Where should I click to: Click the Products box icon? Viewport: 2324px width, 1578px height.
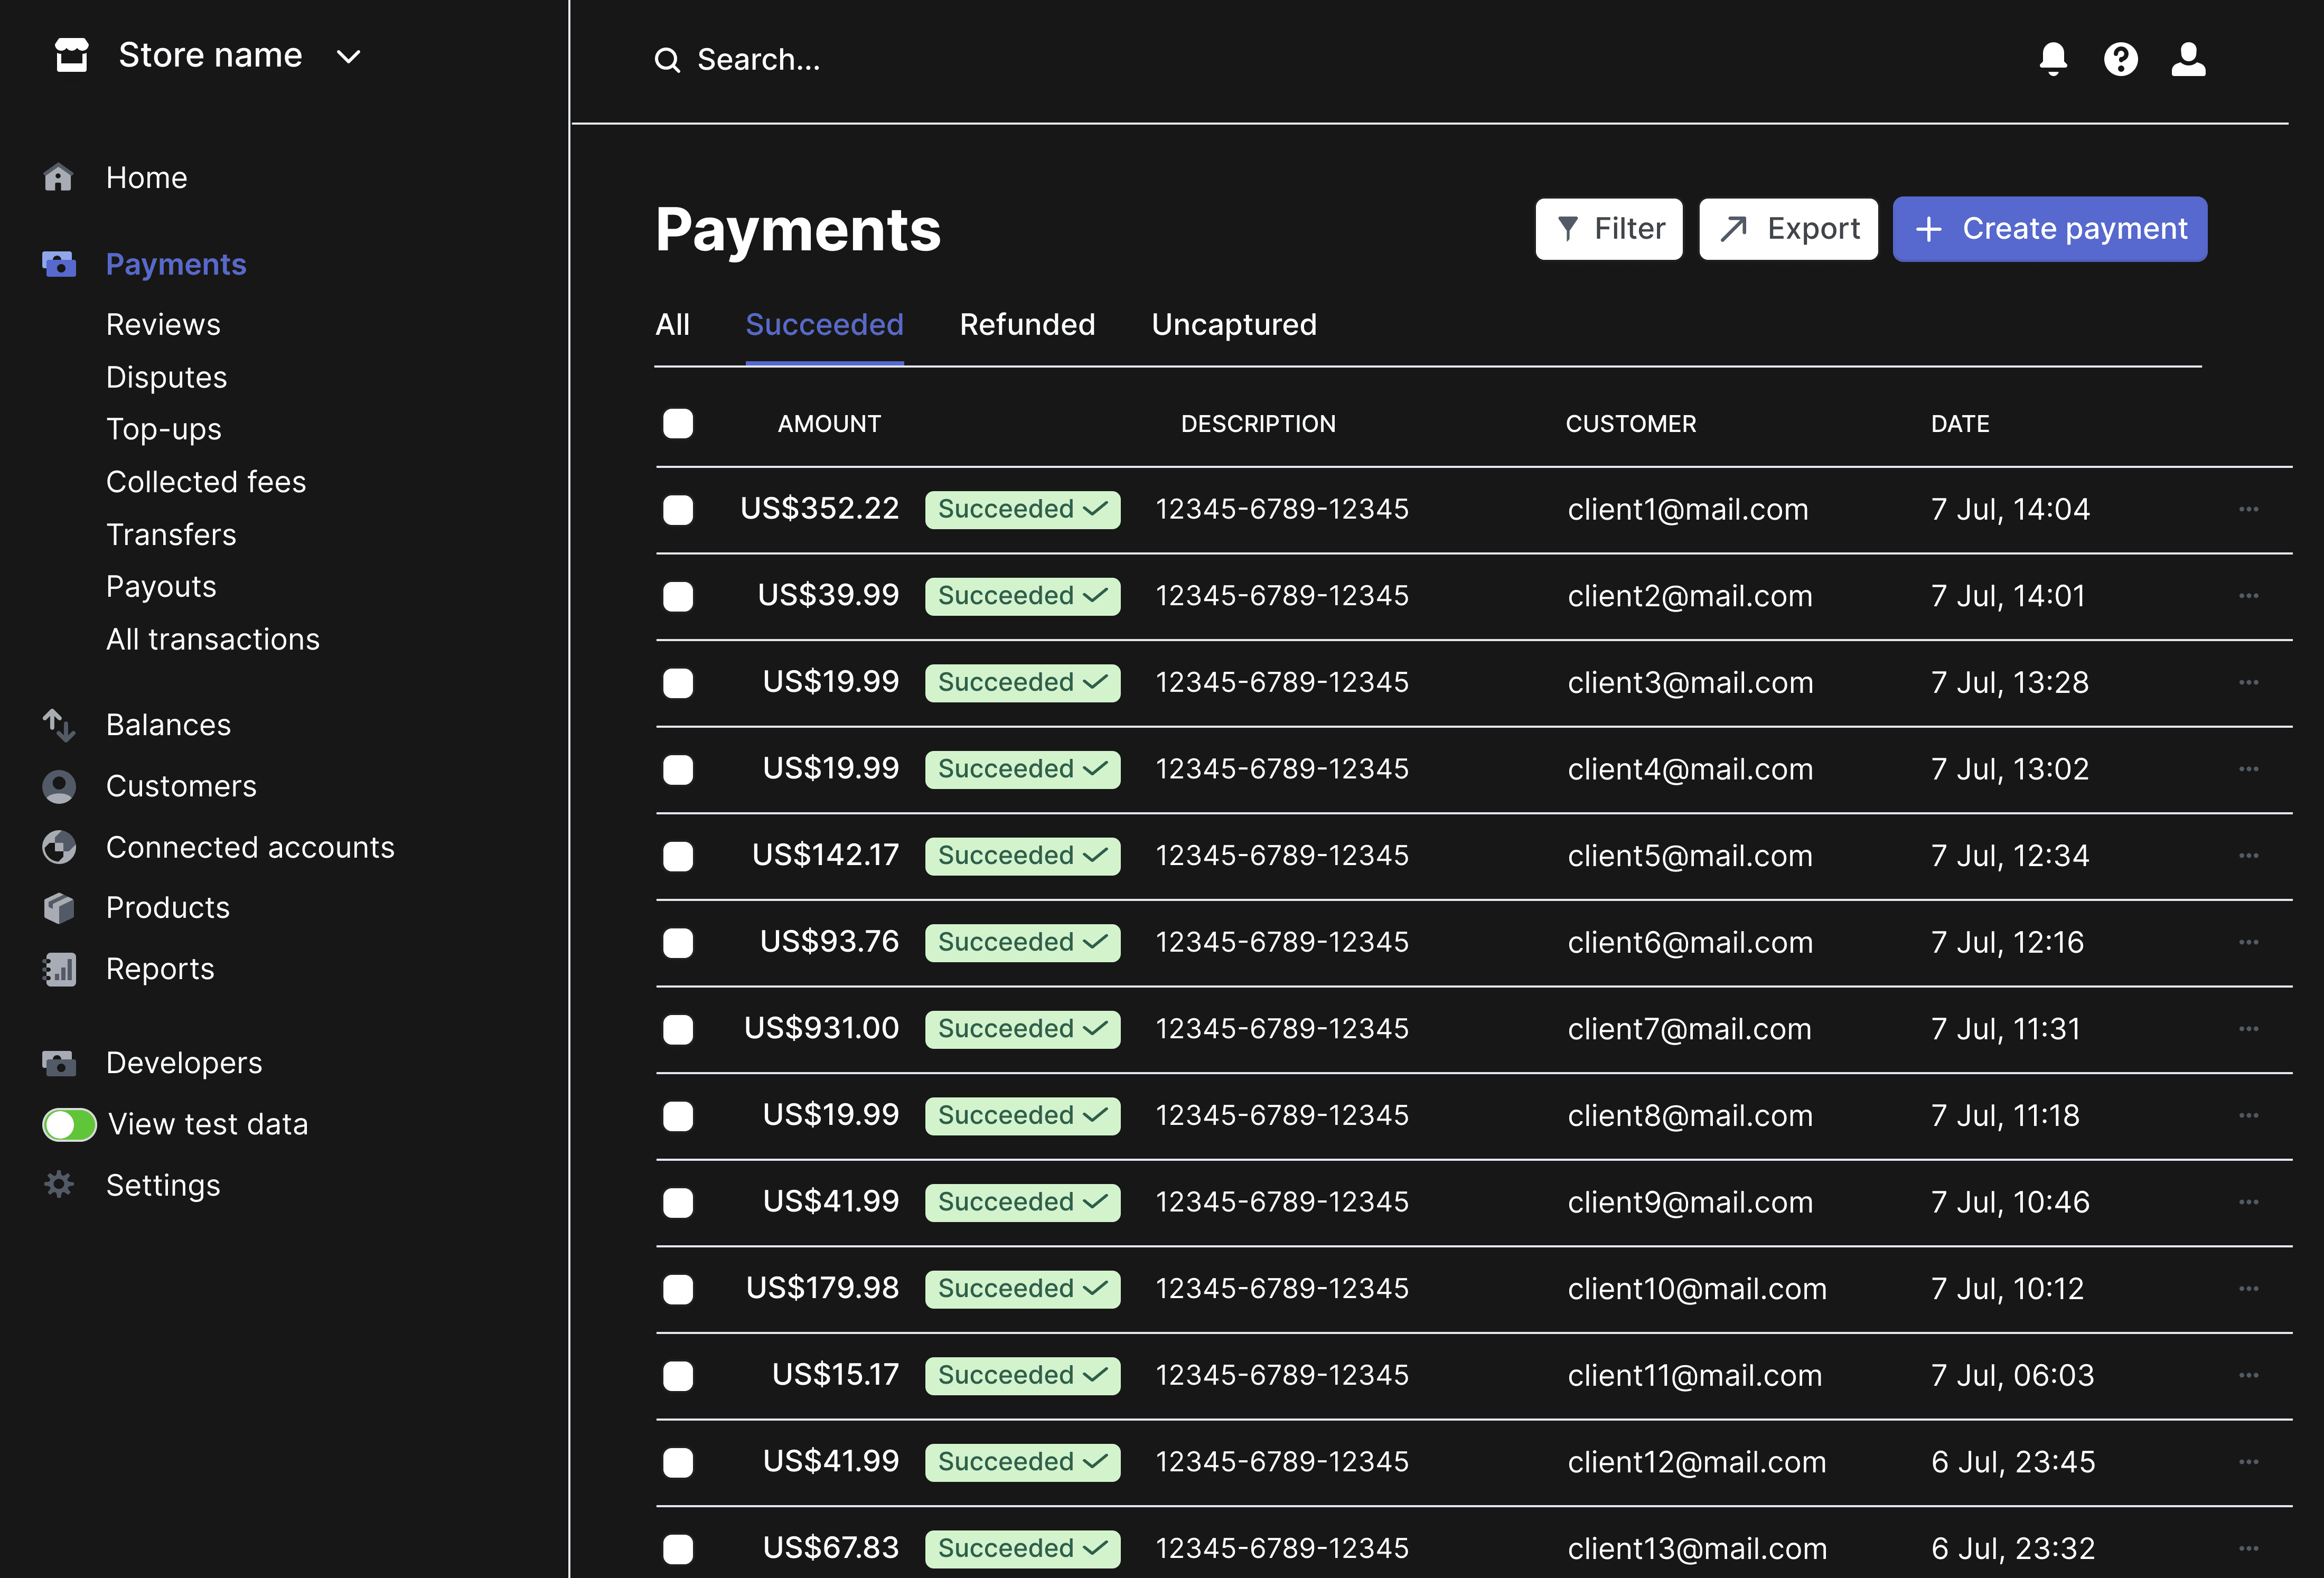tap(59, 907)
